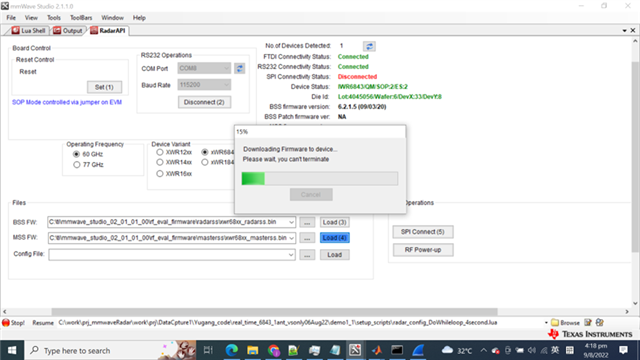This screenshot has height=360, width=640.
Task: Choose the XWR14xx device variant
Action: tap(160, 162)
